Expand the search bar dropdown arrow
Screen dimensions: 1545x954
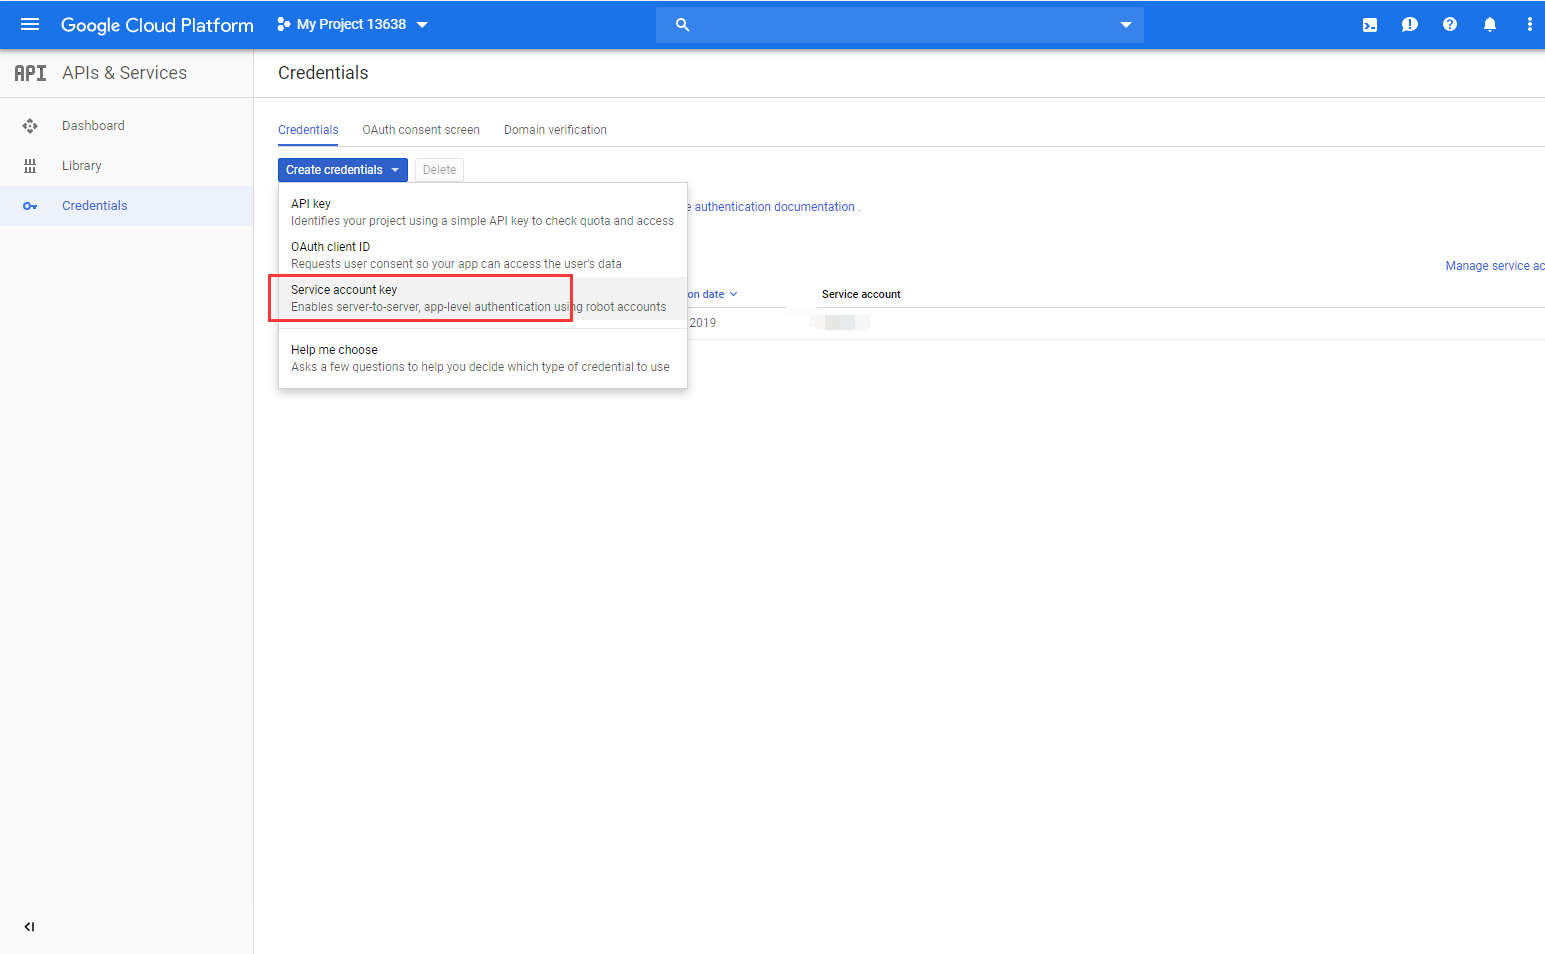(1126, 25)
